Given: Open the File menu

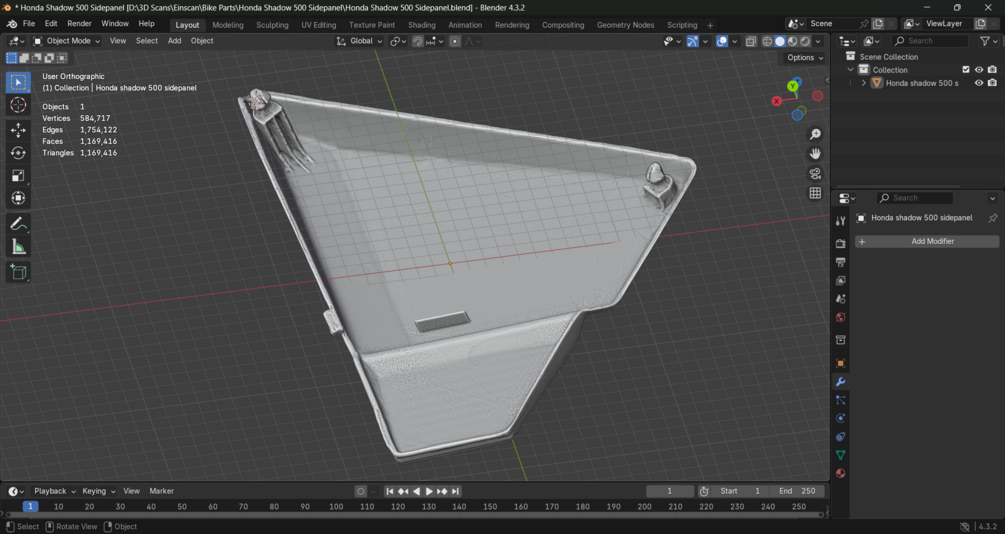Looking at the screenshot, I should 29,24.
